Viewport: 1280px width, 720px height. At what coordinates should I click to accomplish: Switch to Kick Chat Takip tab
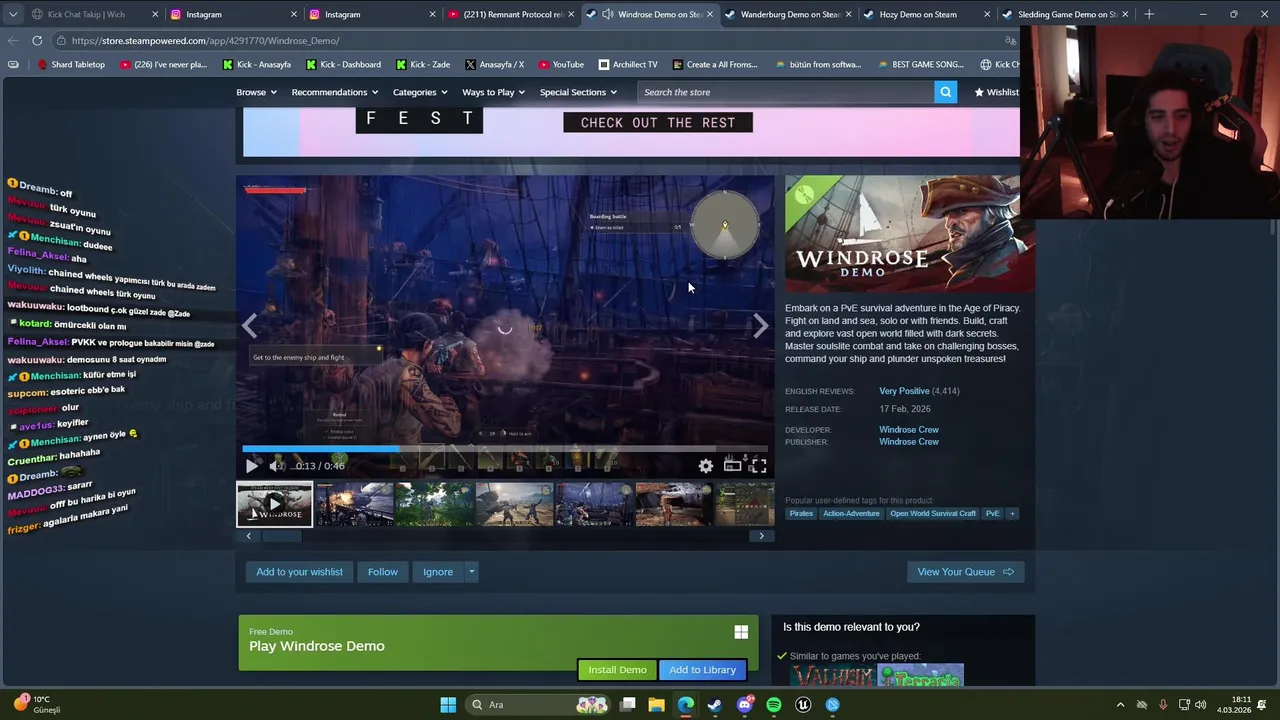tap(86, 14)
